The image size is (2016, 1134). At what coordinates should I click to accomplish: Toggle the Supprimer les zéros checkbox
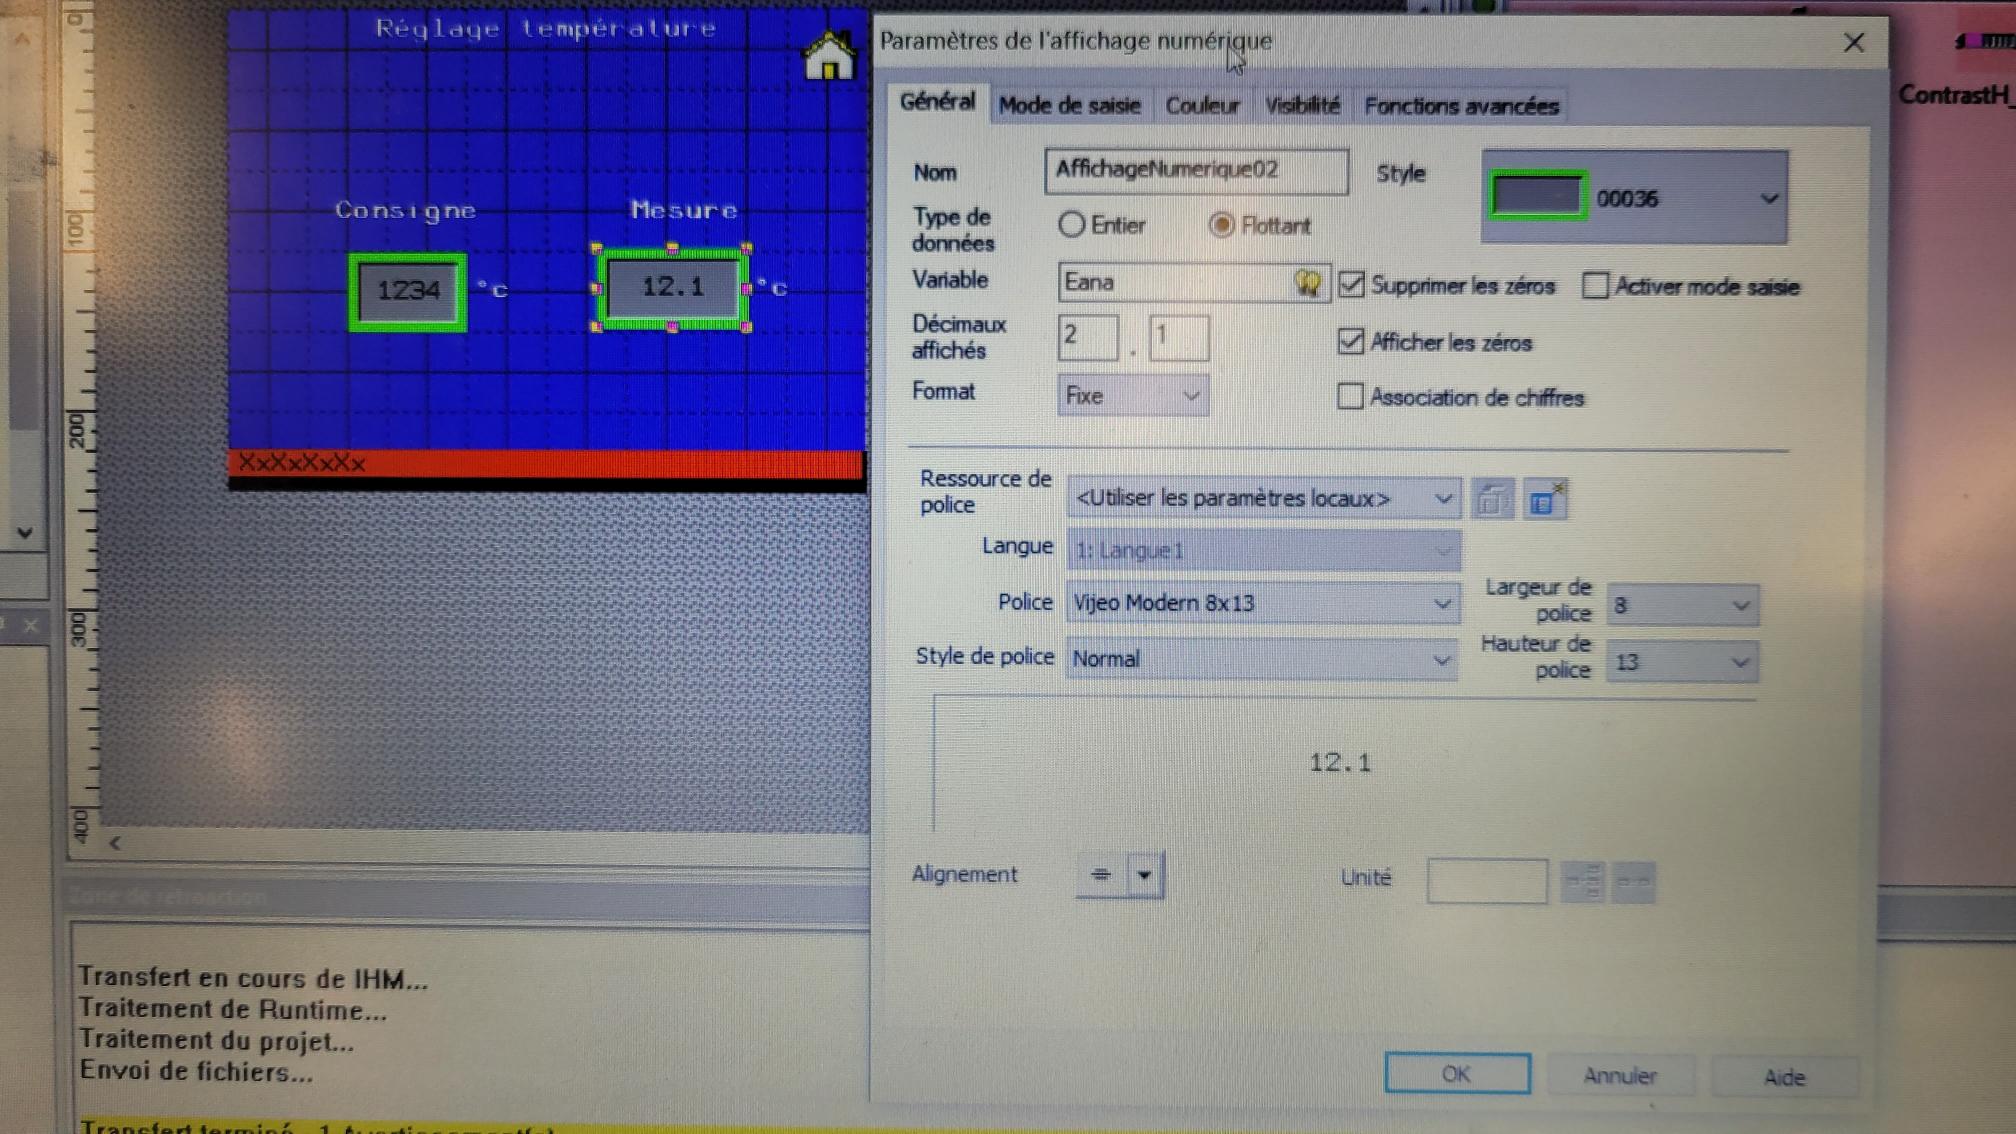coord(1351,285)
